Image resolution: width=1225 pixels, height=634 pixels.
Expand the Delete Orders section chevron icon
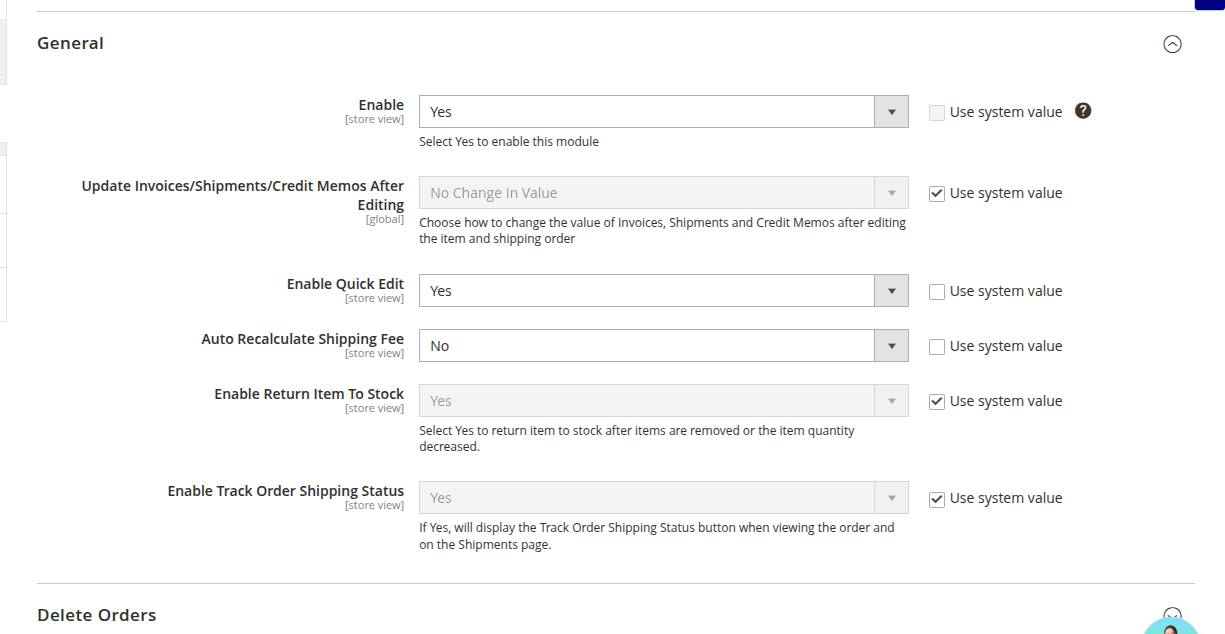[x=1172, y=616]
